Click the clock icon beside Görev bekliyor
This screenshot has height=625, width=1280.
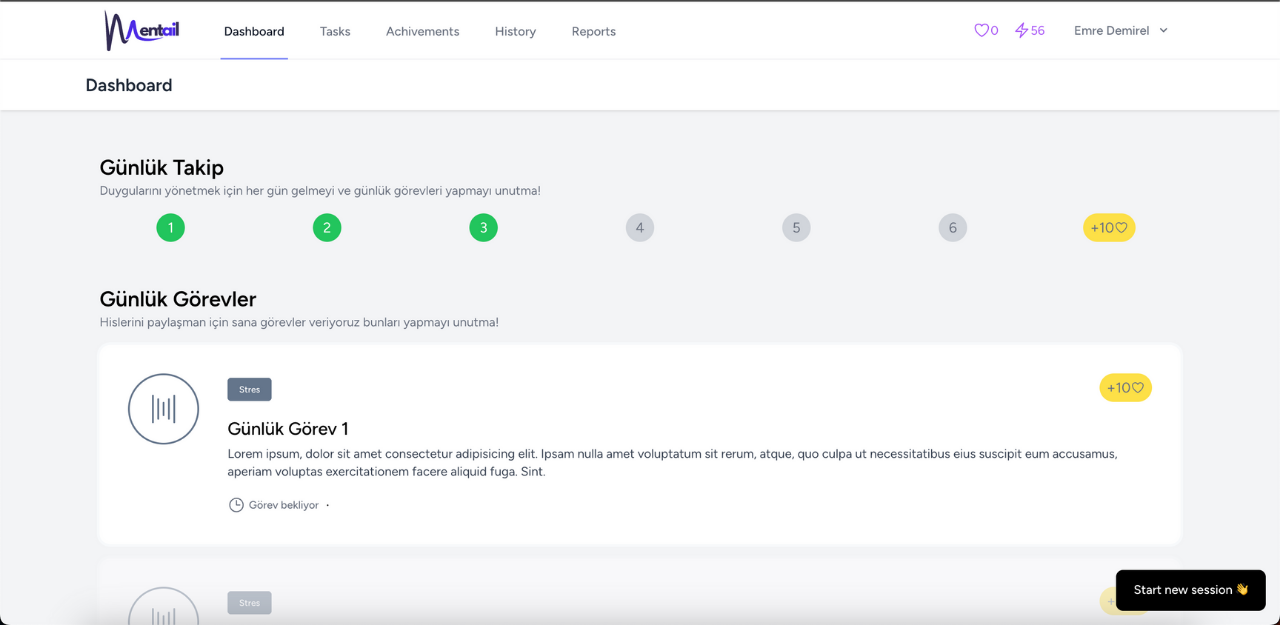tap(236, 505)
